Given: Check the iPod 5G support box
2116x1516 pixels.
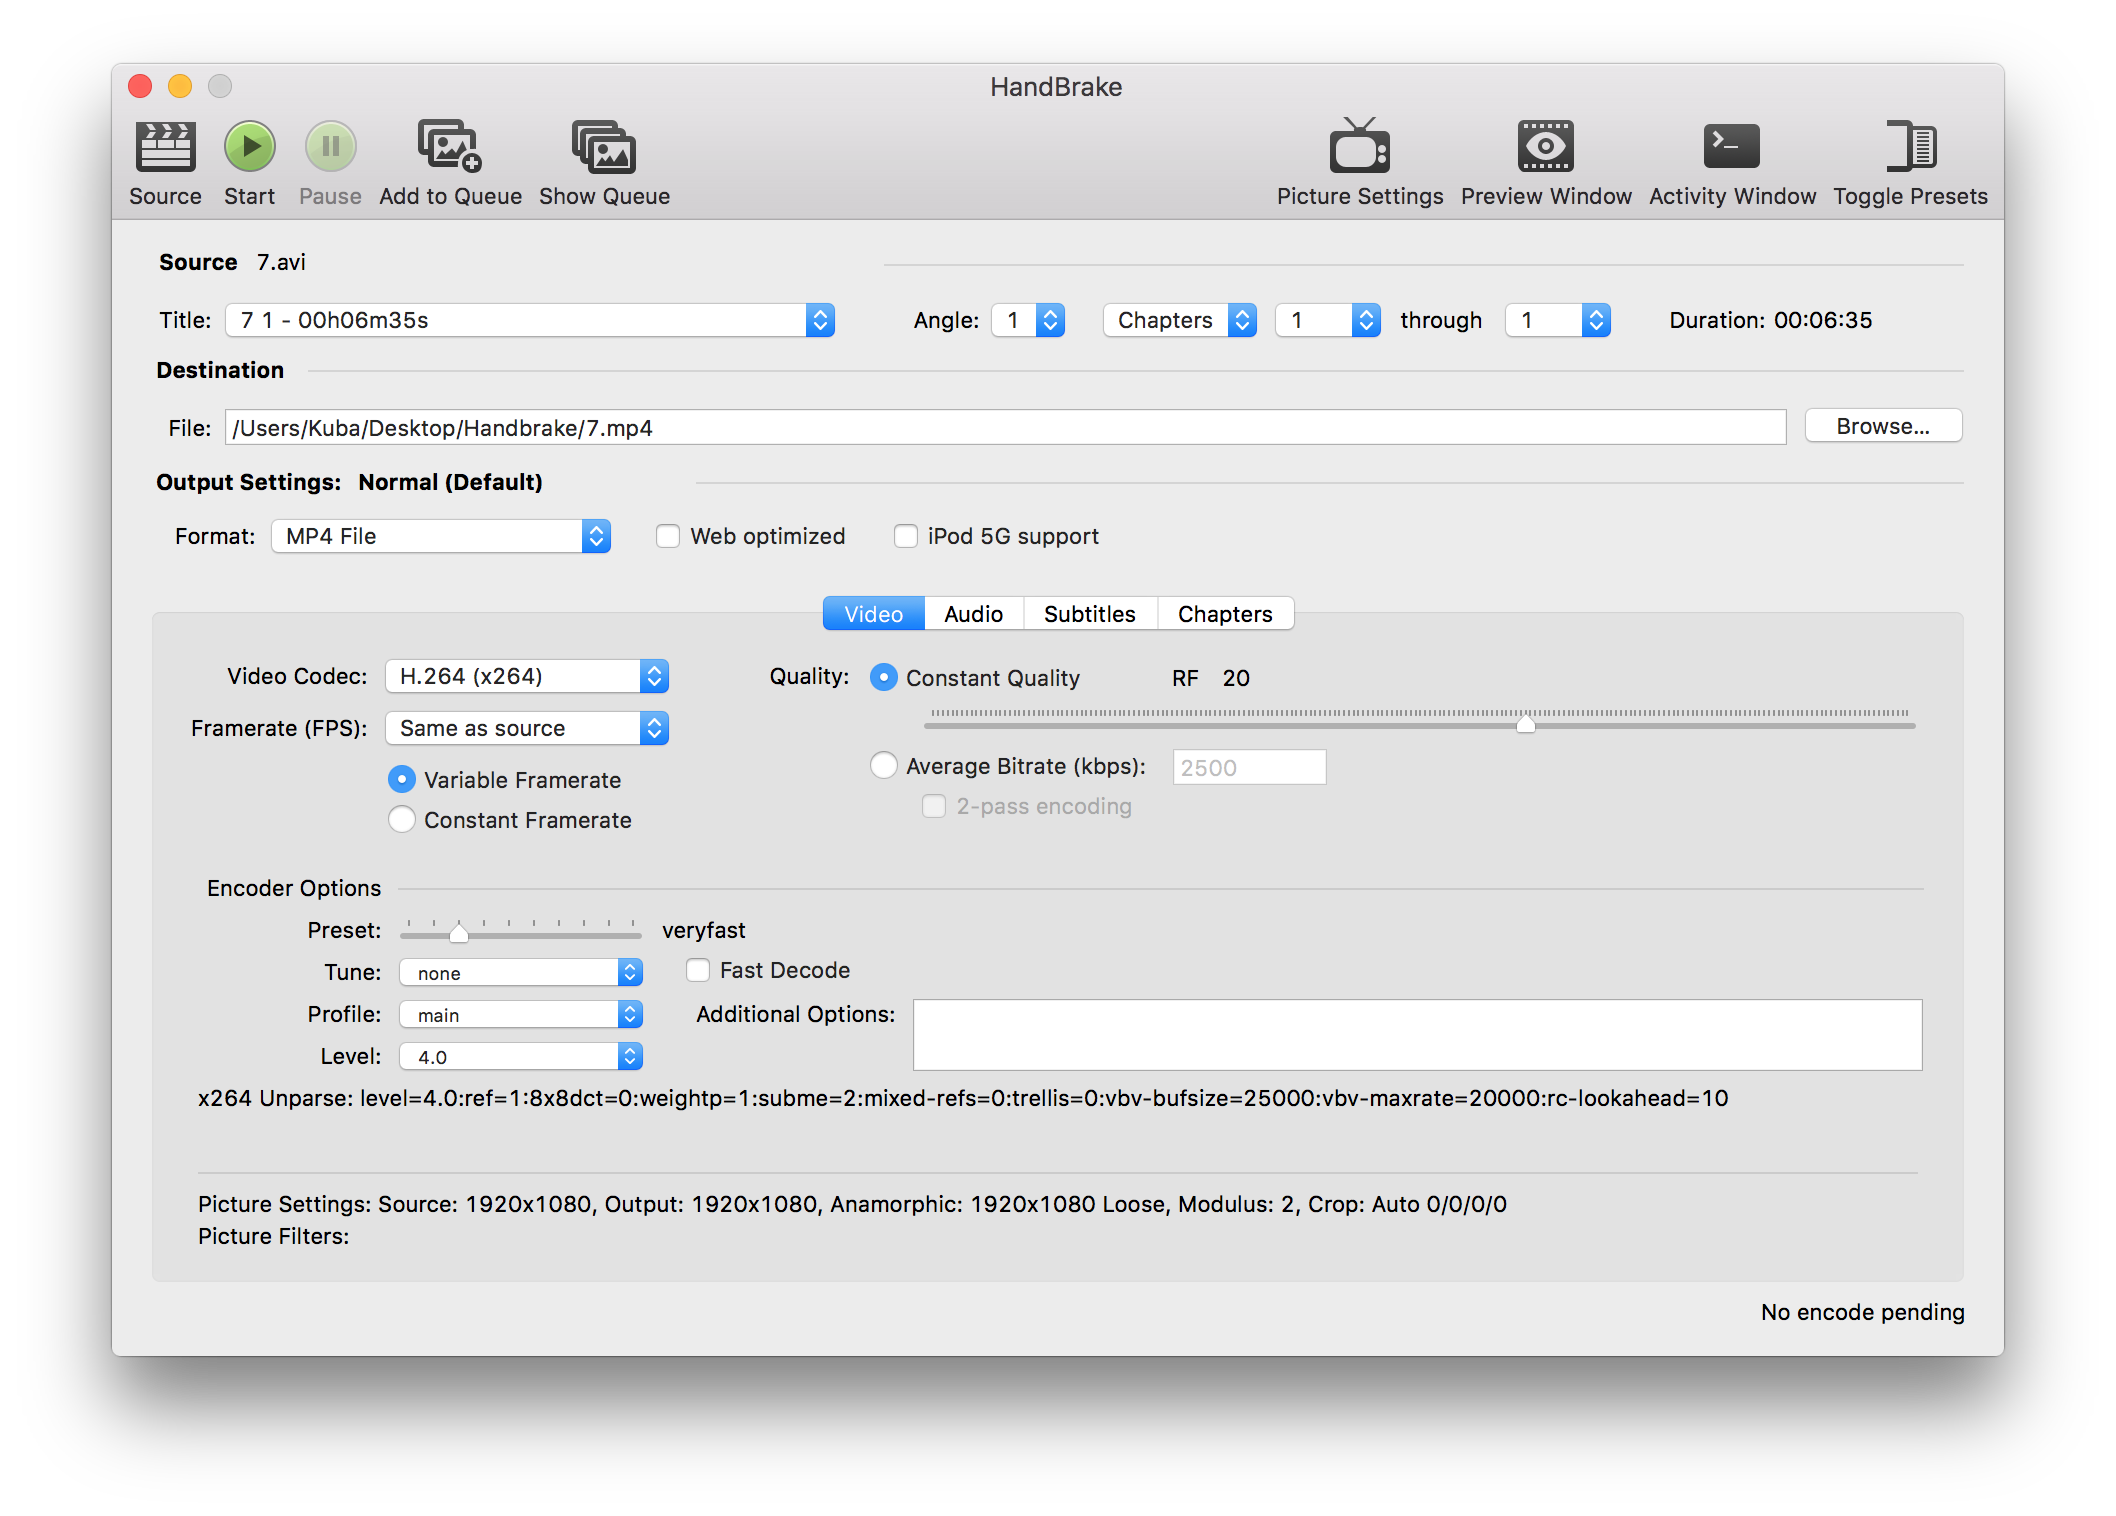Looking at the screenshot, I should coord(906,537).
